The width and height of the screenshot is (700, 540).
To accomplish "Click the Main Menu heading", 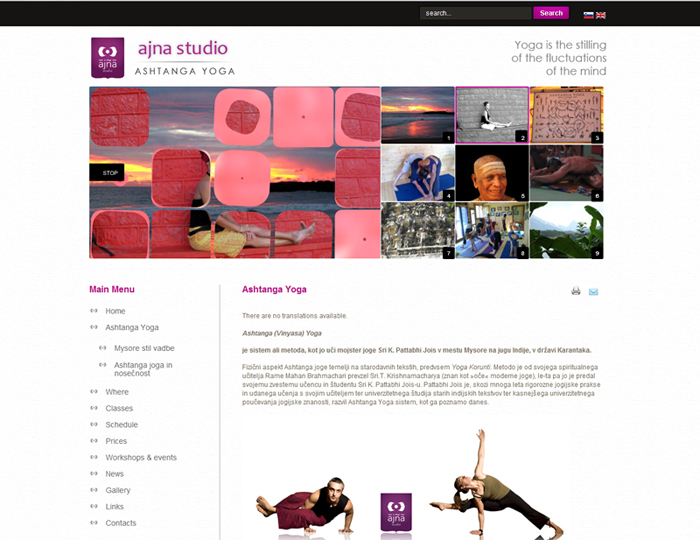I will click(x=112, y=289).
